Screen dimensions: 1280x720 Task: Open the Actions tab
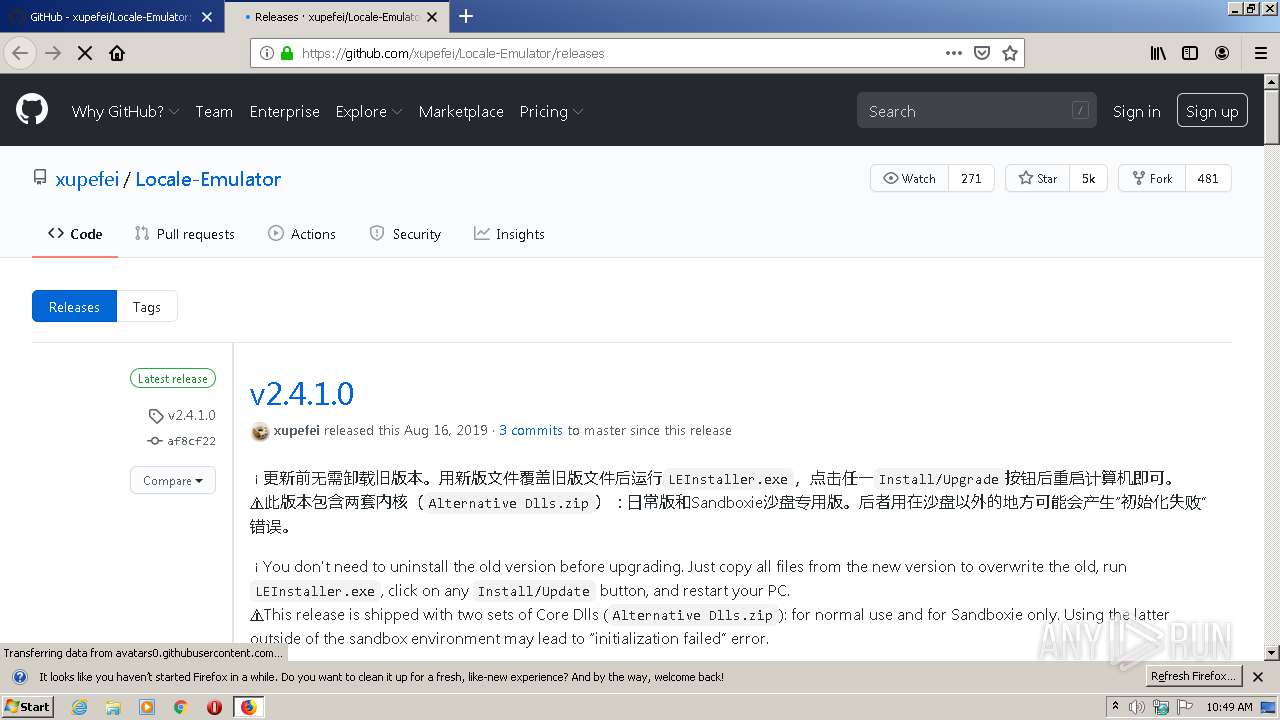click(302, 233)
